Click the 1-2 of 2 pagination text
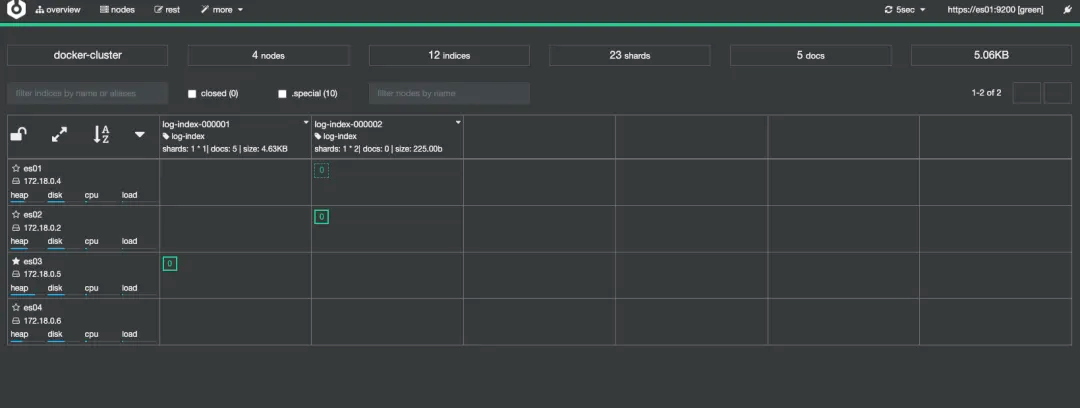Image resolution: width=1080 pixels, height=408 pixels. (986, 93)
